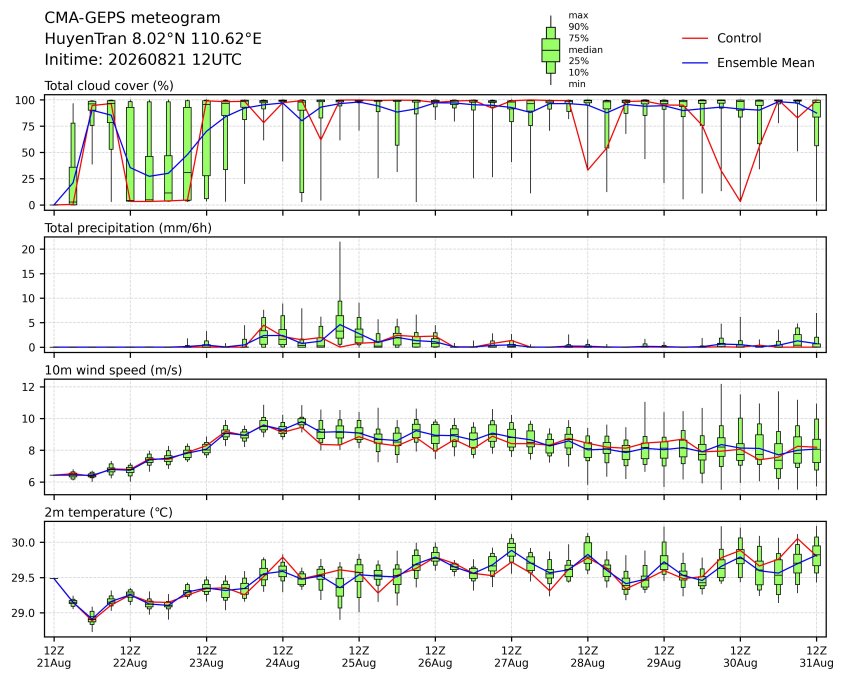This screenshot has height=680, width=845.
Task: Click the 12Z 21Aug axis label
Action: pos(53,657)
